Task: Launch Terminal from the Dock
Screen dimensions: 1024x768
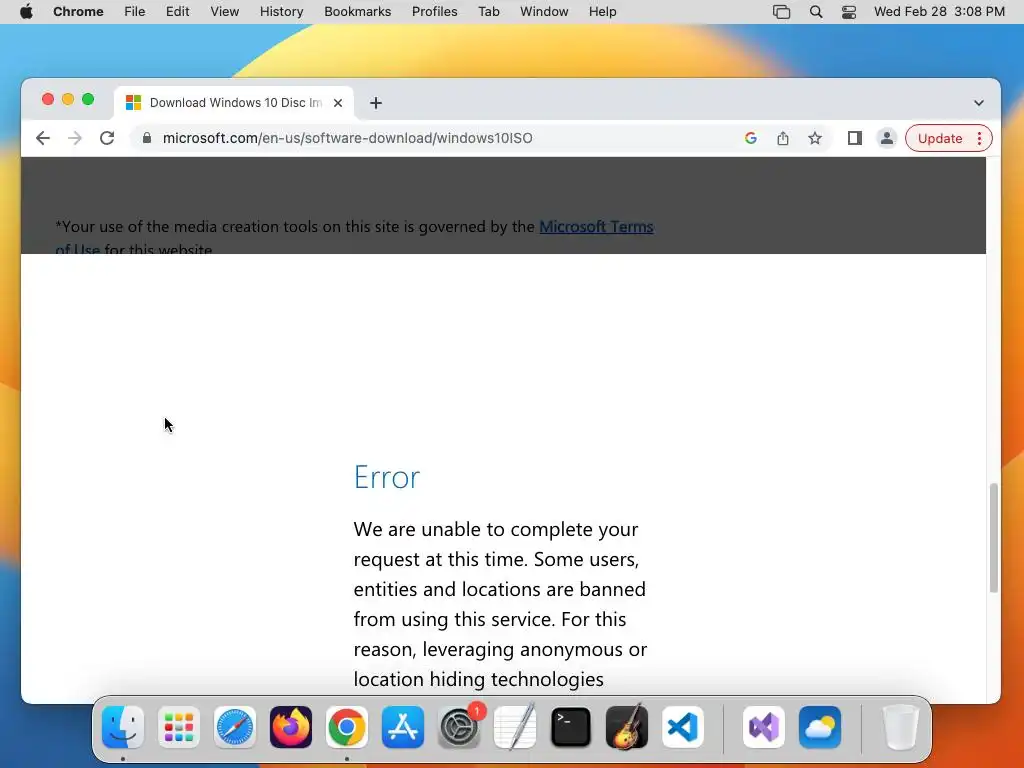Action: 571,727
